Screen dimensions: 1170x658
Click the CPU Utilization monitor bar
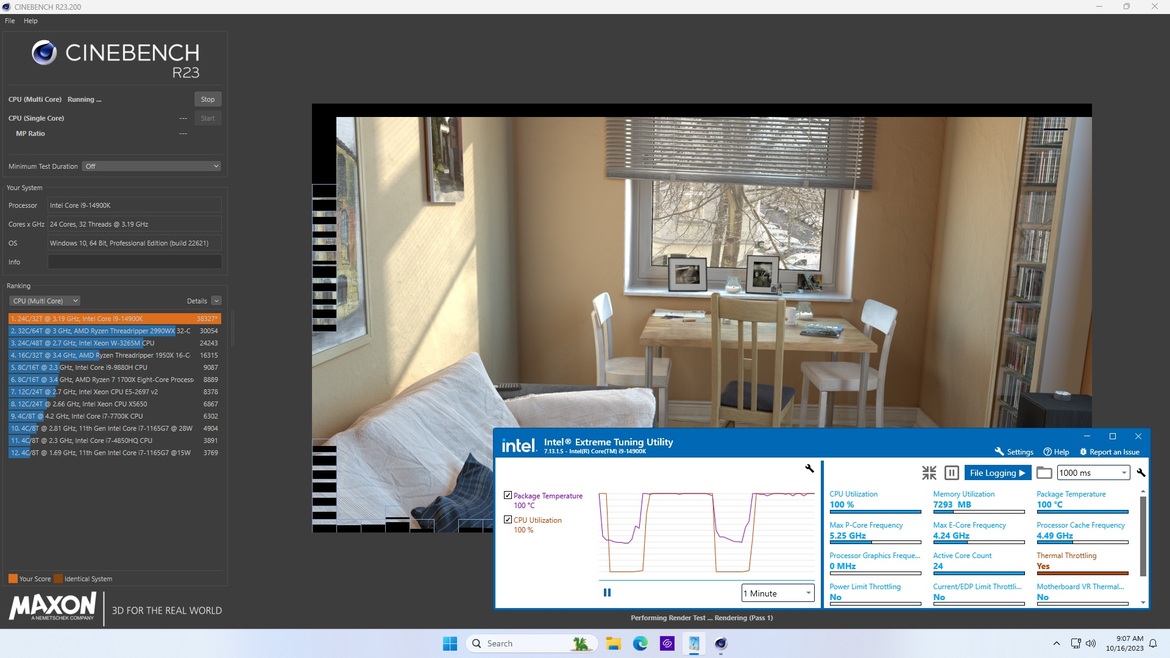click(x=875, y=512)
